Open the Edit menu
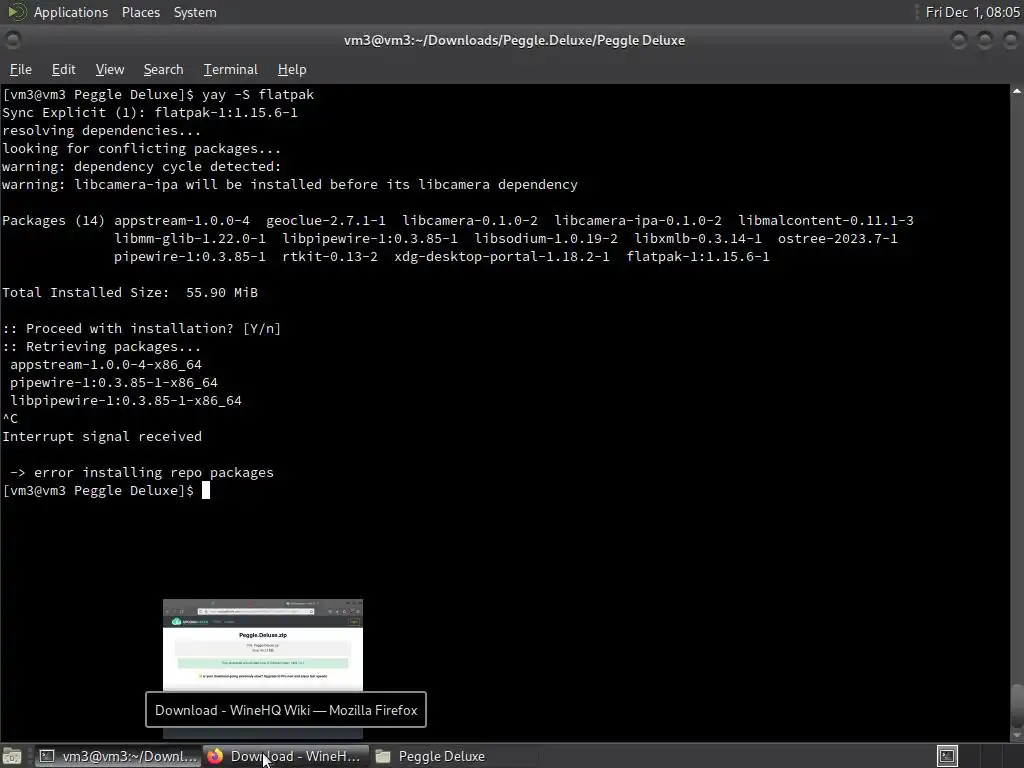Viewport: 1024px width, 768px height. pos(63,69)
